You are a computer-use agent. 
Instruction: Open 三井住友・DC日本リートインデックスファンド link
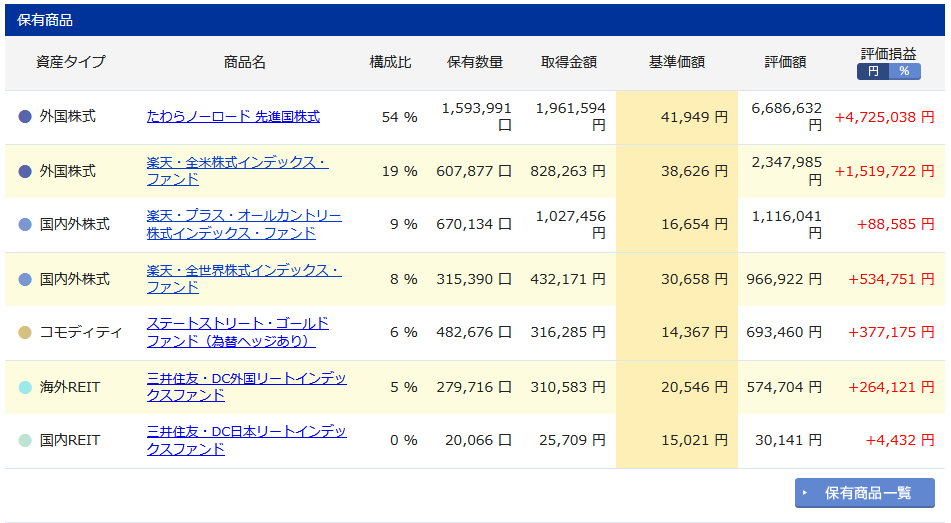tap(246, 440)
